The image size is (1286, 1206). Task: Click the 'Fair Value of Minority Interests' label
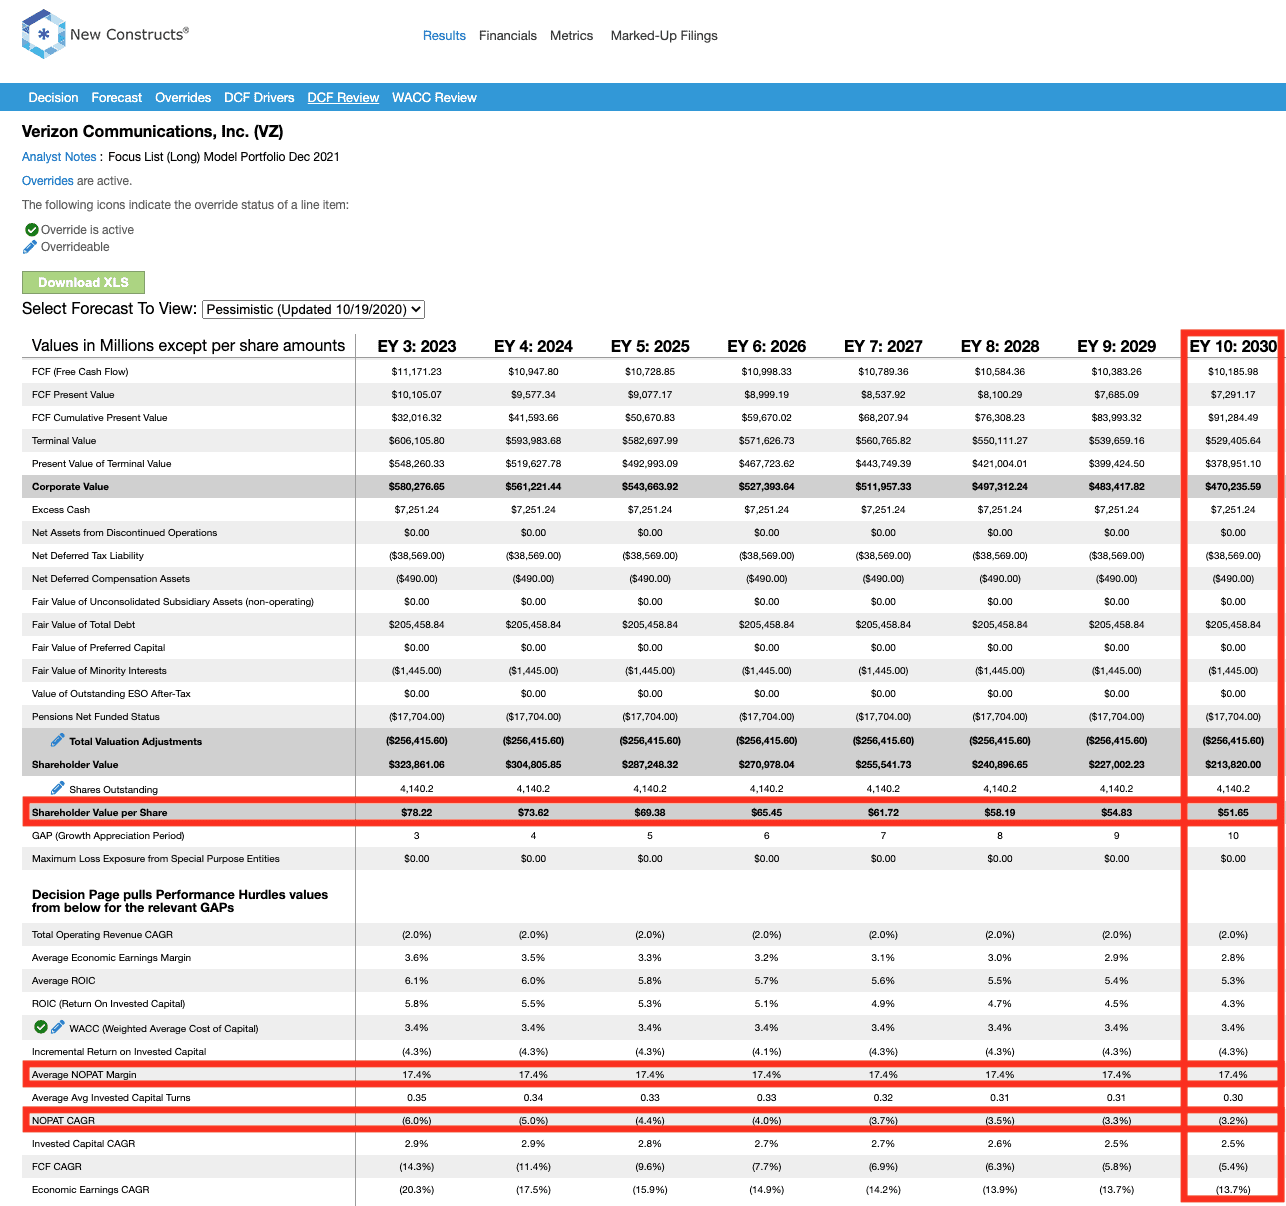[x=99, y=670]
